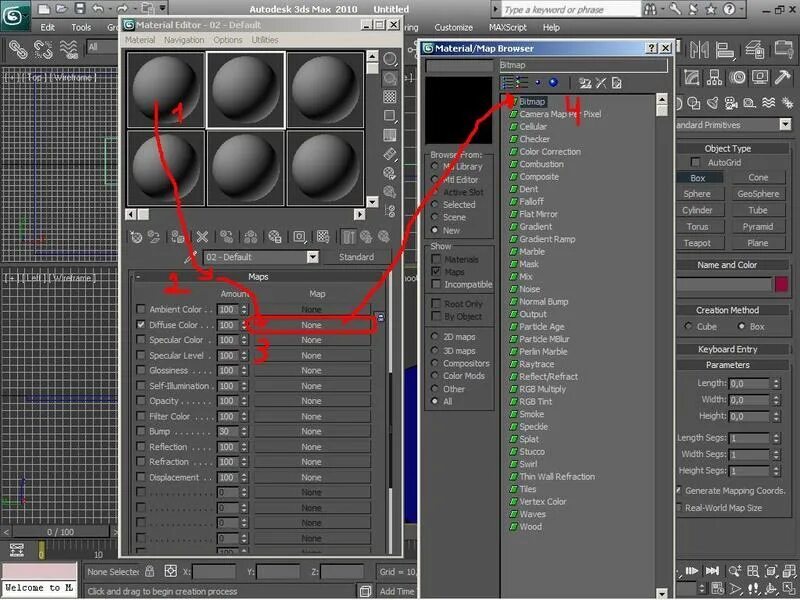Collapse the Maps rollout

[x=258, y=277]
